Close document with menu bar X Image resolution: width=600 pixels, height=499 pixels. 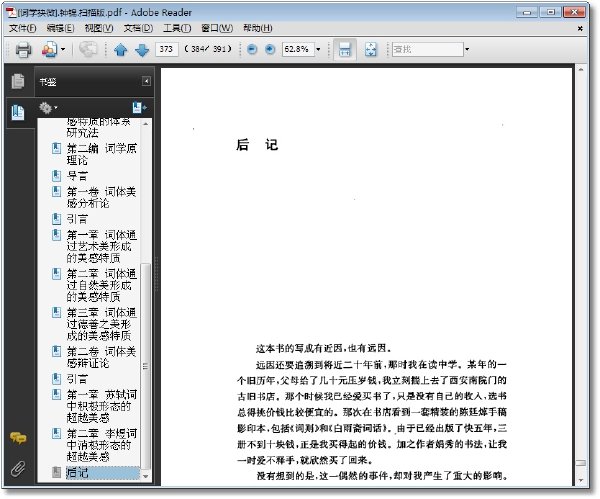pos(580,29)
